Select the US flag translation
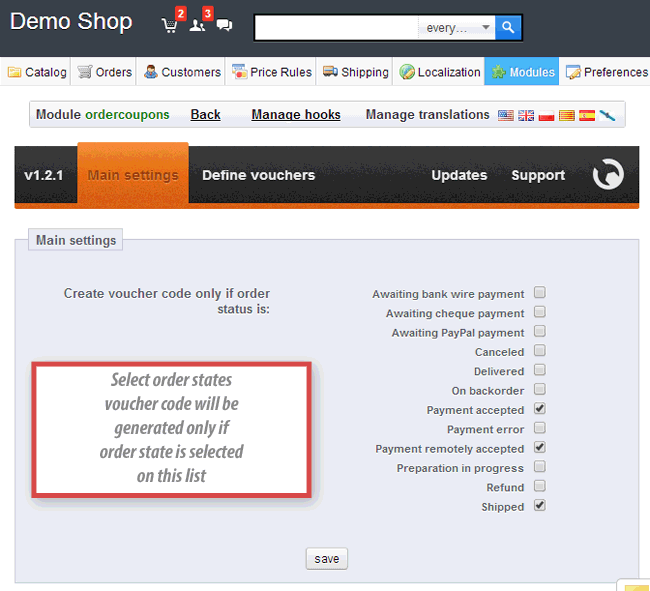 point(505,115)
